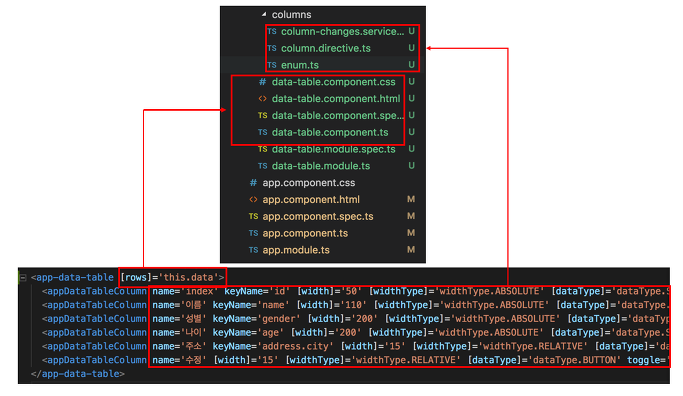Image resolution: width=683 pixels, height=396 pixels.
Task: Click [rows]='this.data' attribute
Action: coord(169,278)
